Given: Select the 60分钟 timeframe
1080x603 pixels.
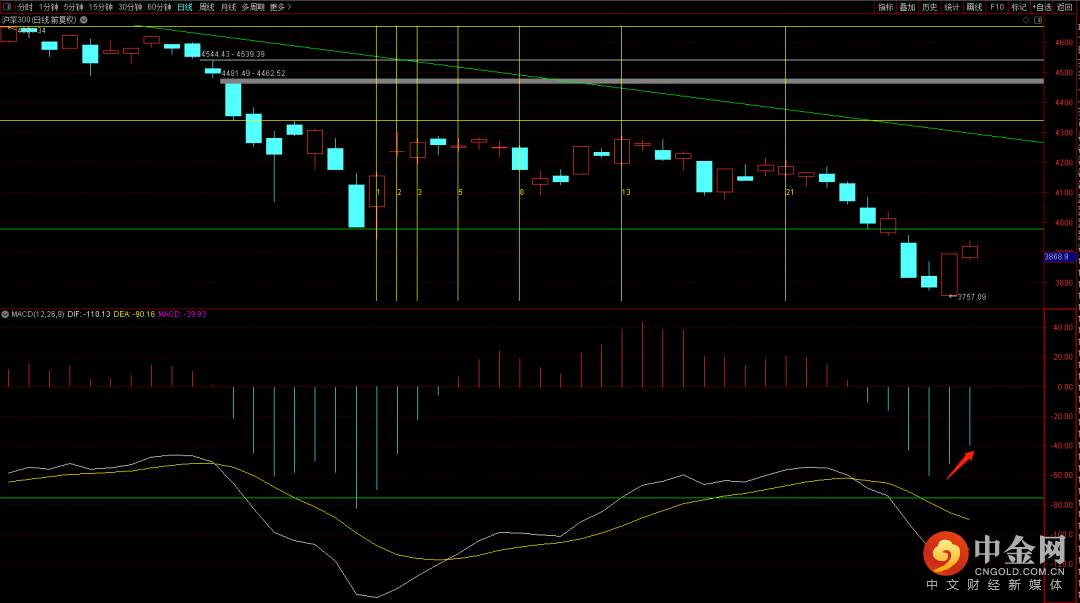Looking at the screenshot, I should 159,7.
